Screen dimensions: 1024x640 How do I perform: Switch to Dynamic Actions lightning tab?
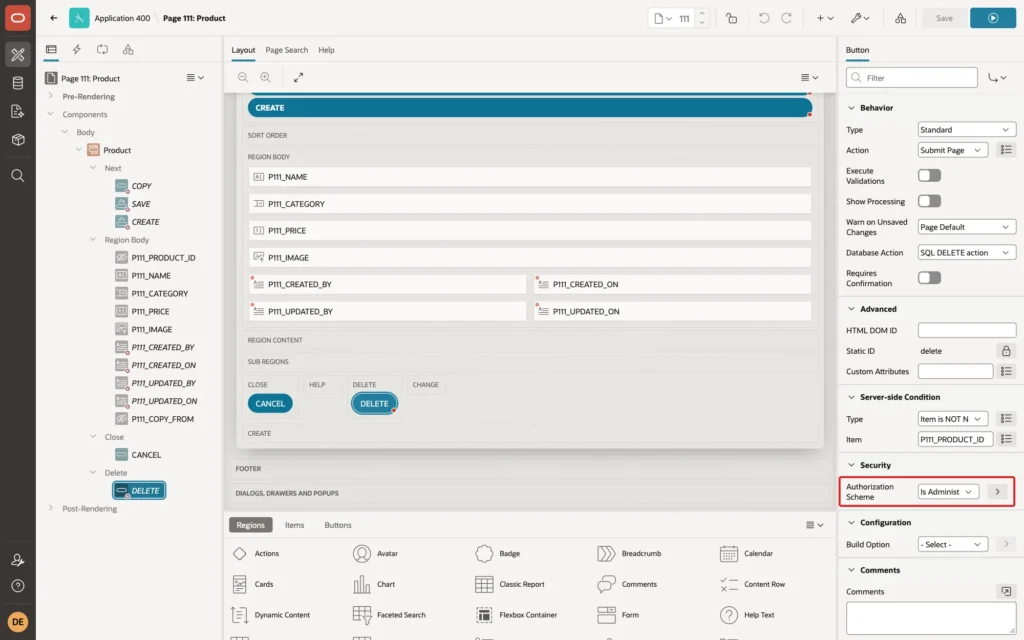coord(76,50)
